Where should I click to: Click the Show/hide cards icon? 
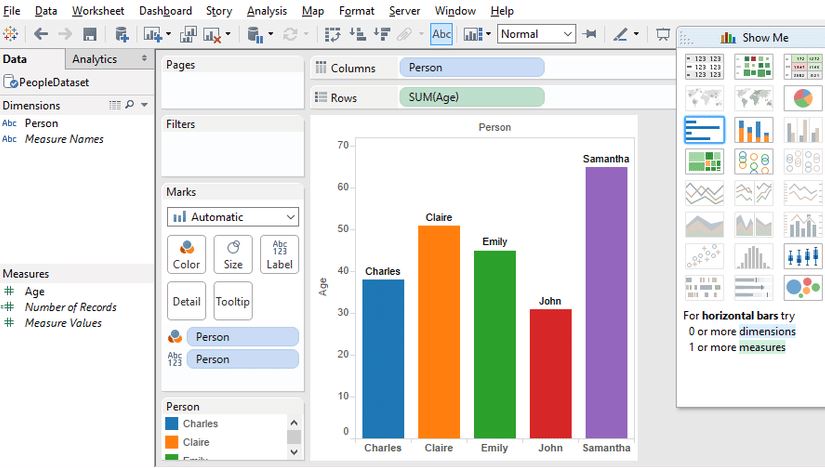[x=473, y=35]
